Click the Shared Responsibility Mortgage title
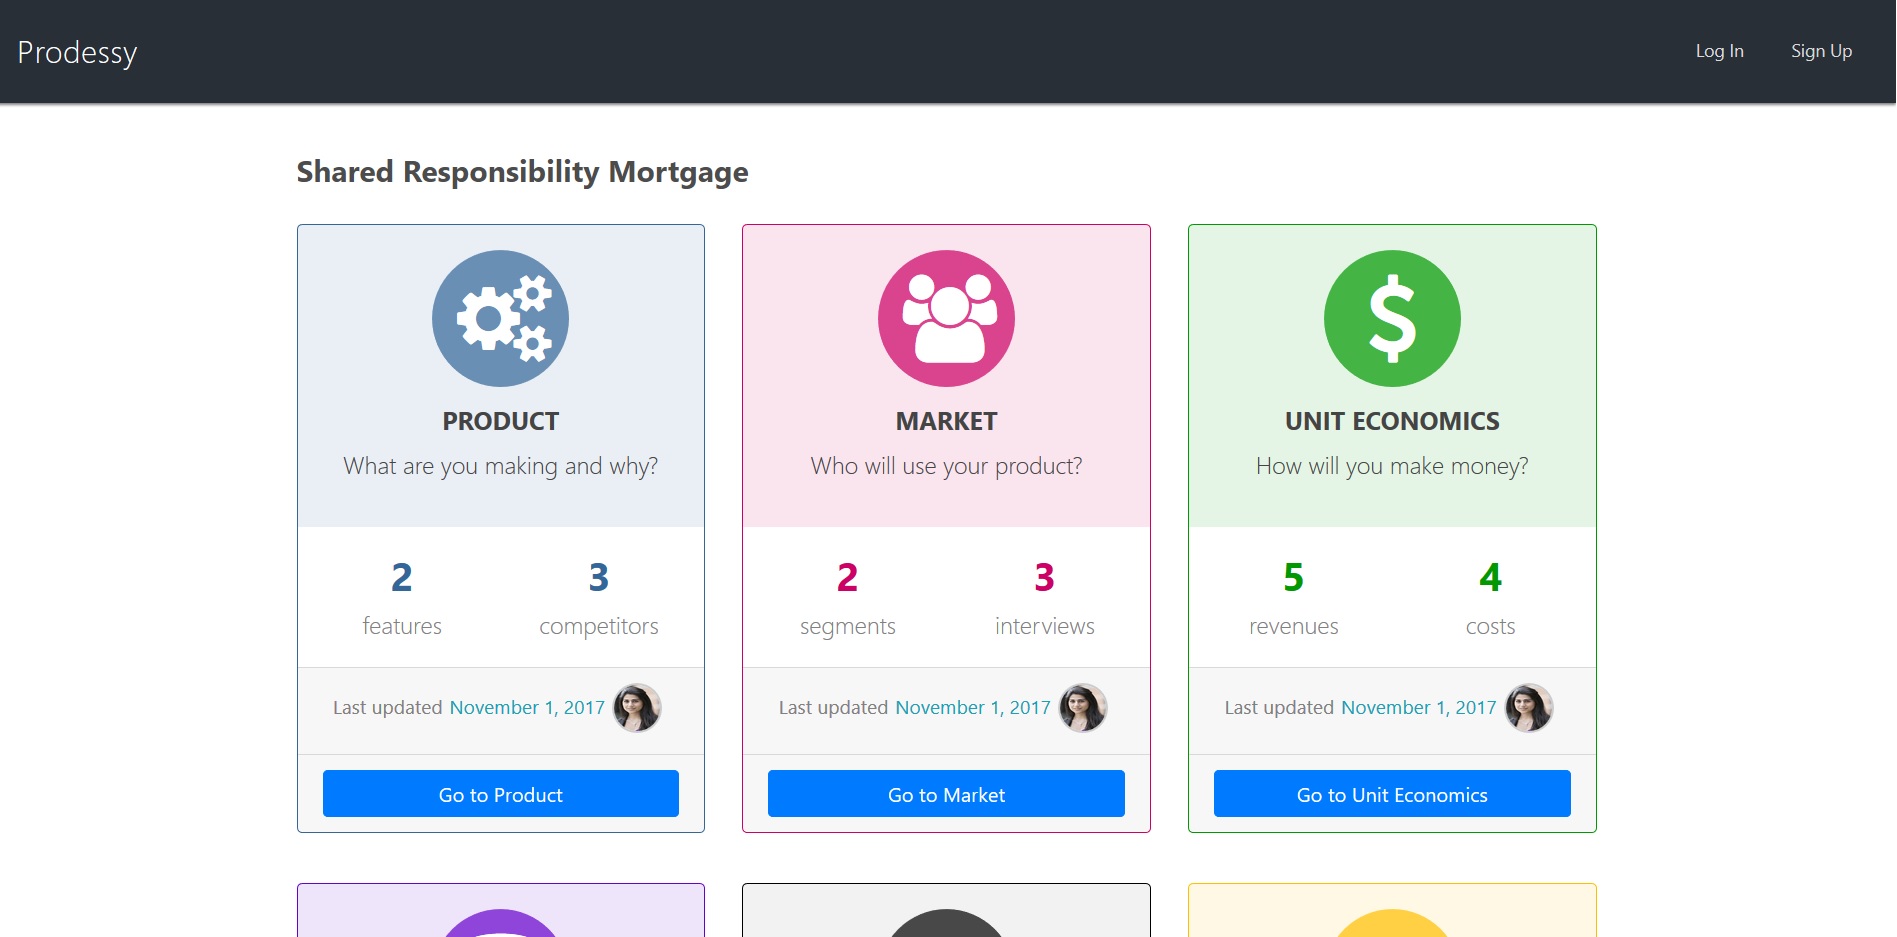This screenshot has width=1897, height=937. pos(522,172)
